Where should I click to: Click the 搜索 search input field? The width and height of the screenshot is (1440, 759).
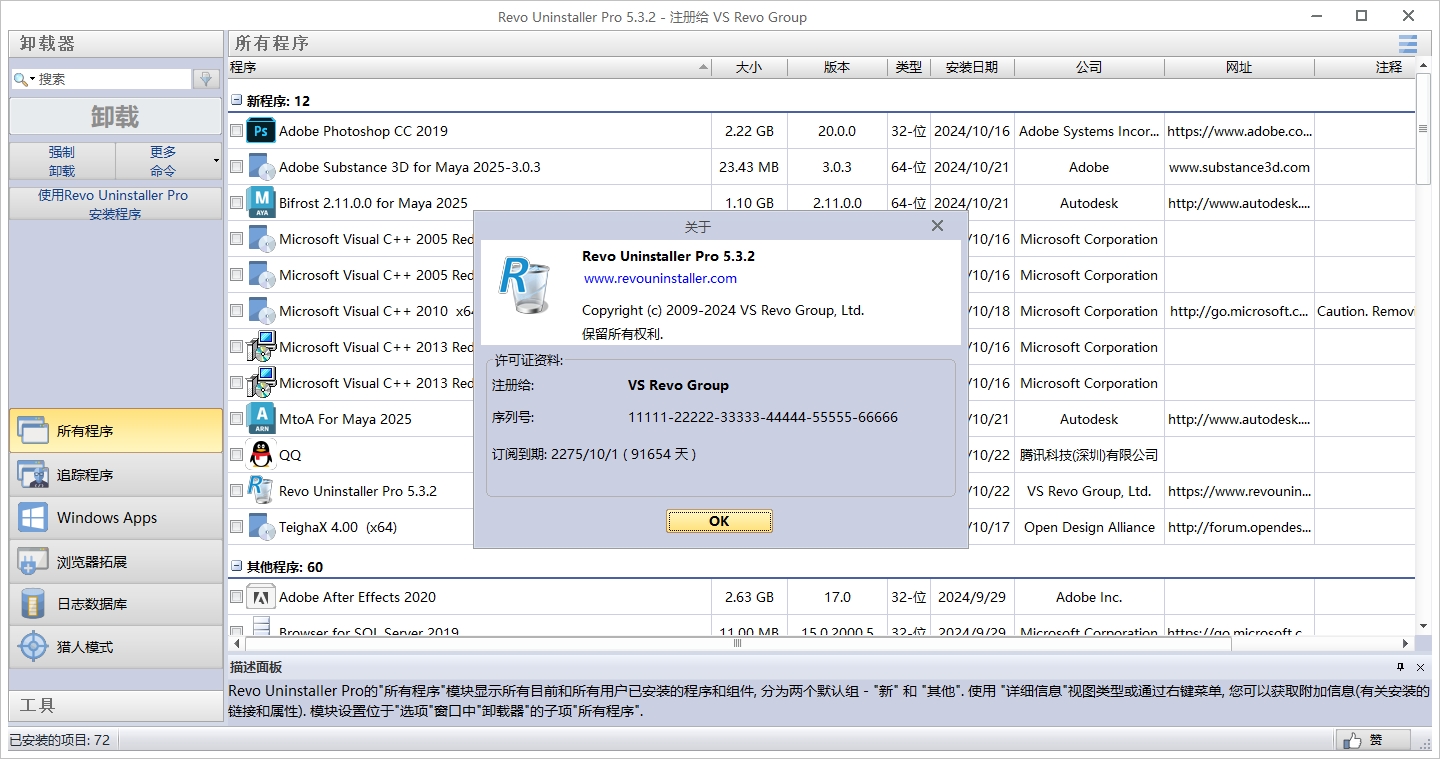tap(112, 79)
